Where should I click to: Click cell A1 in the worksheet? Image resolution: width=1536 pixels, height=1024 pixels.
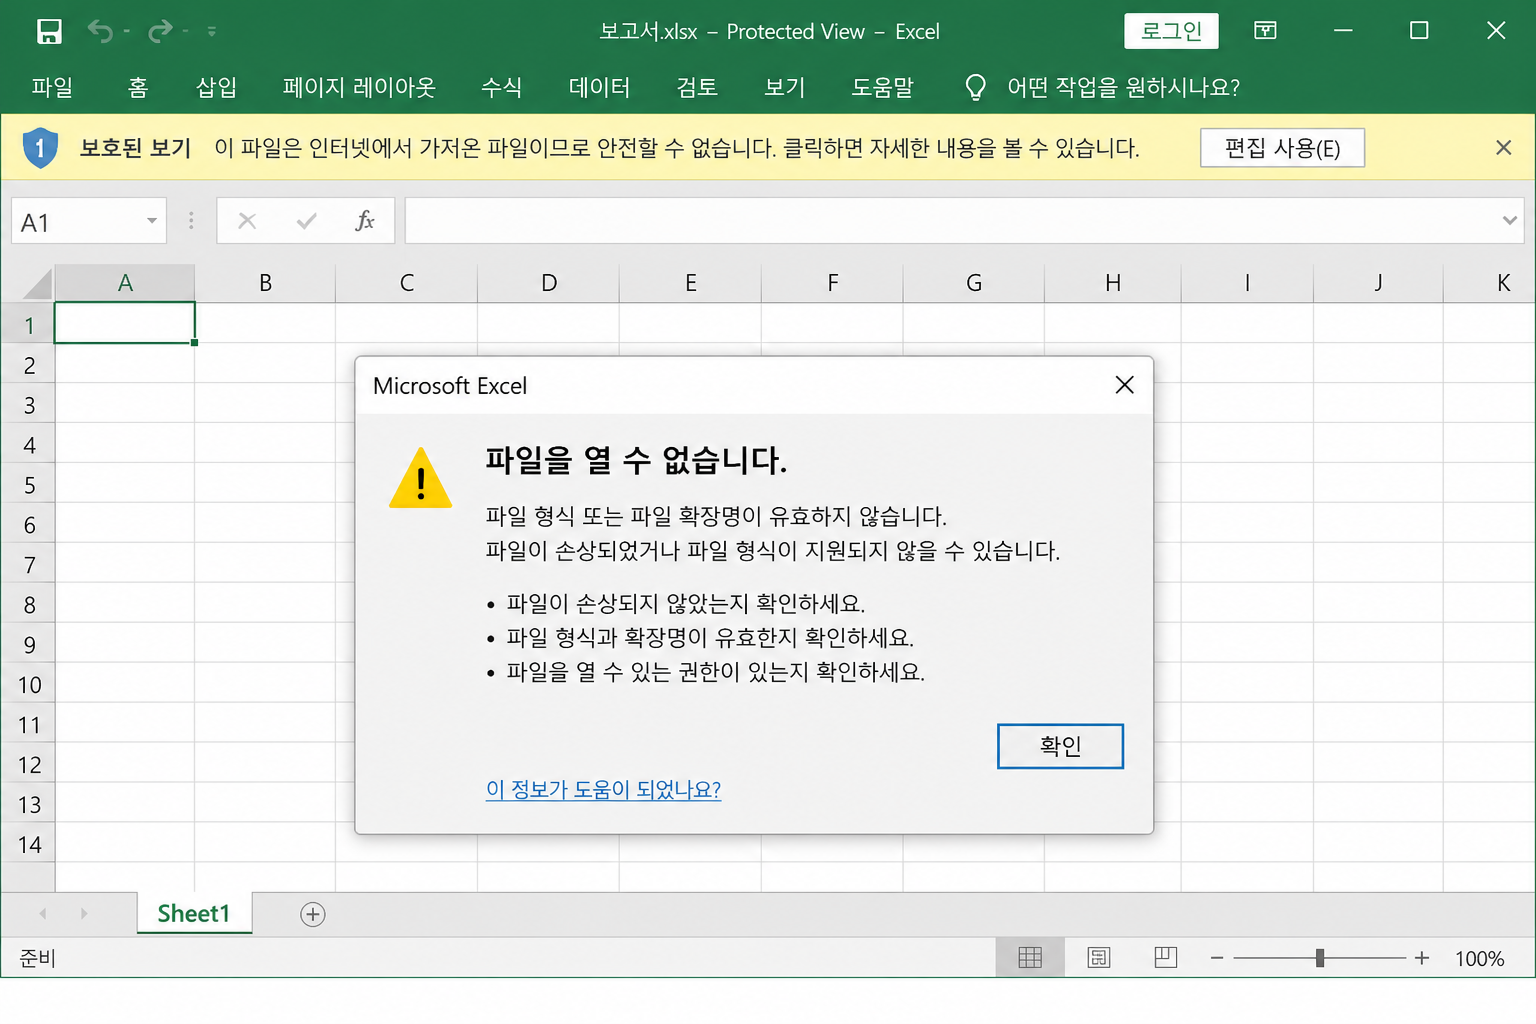pos(125,323)
